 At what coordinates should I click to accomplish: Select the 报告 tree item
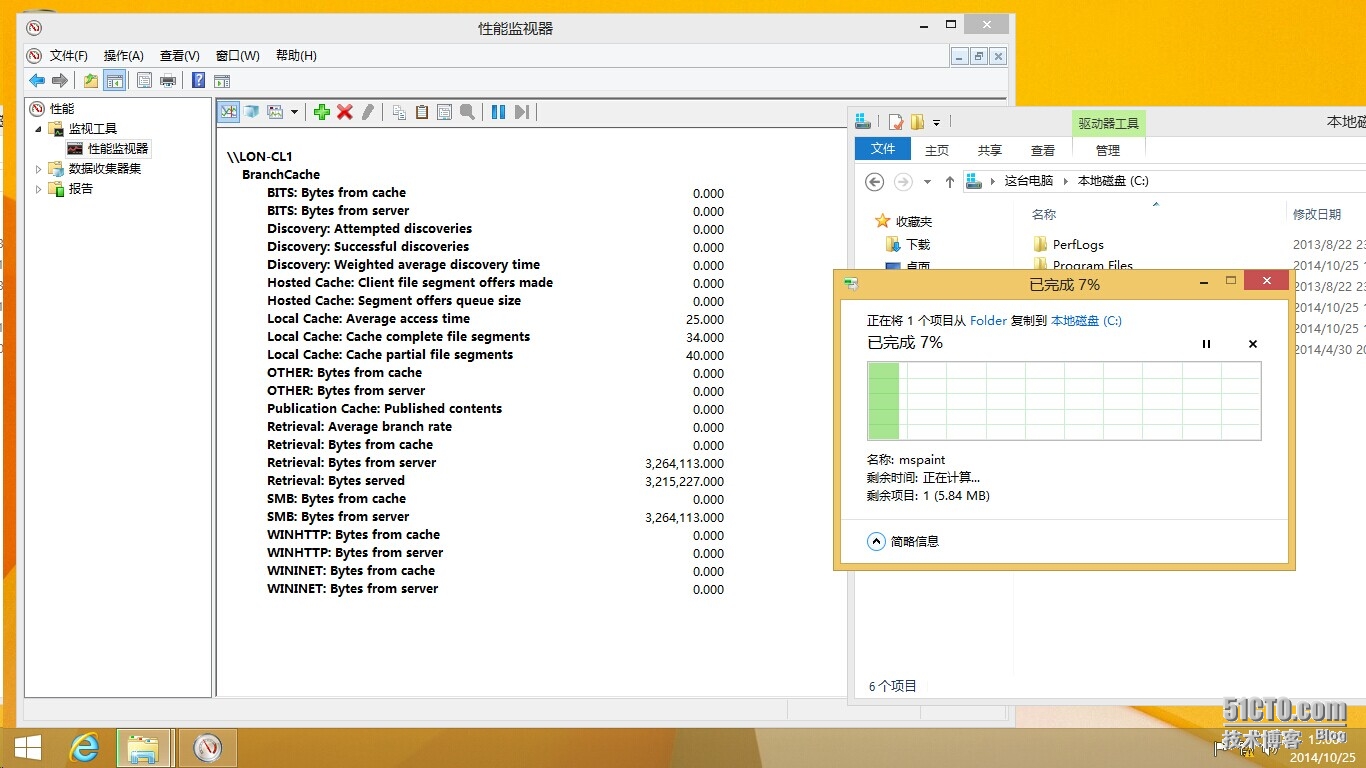tap(80, 188)
